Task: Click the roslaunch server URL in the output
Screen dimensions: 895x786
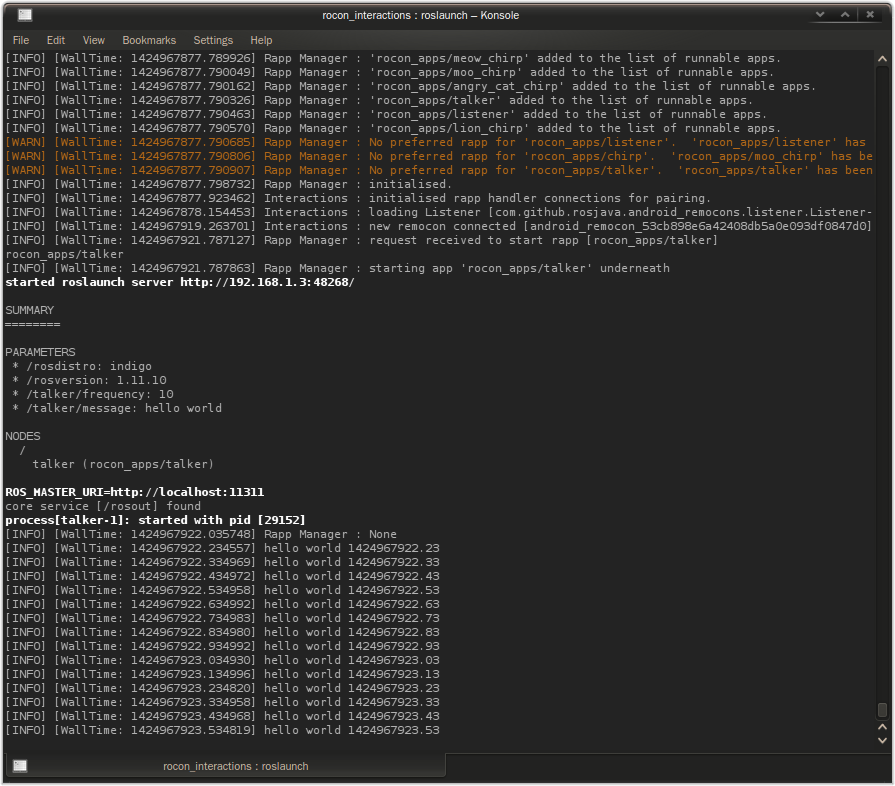Action: coord(267,283)
